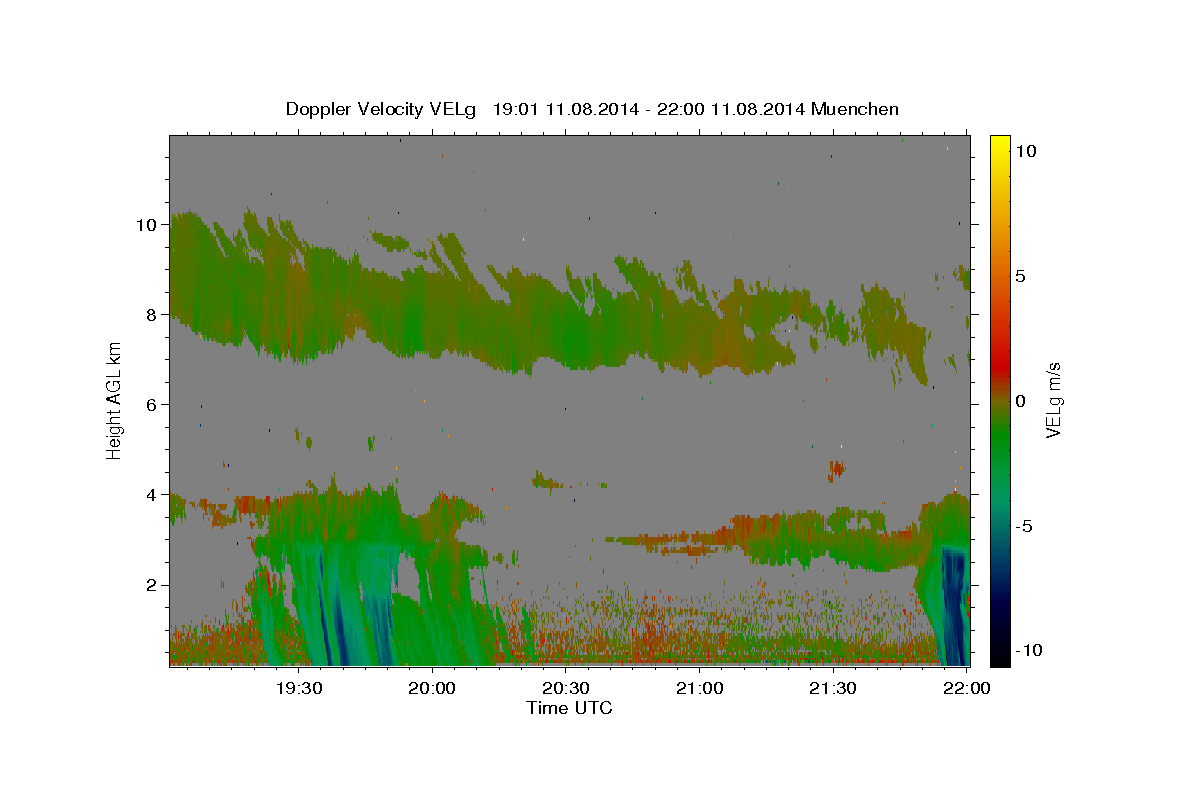Click the 19:30 time tick label
Screen dimensions: 1200x800
pos(298,688)
